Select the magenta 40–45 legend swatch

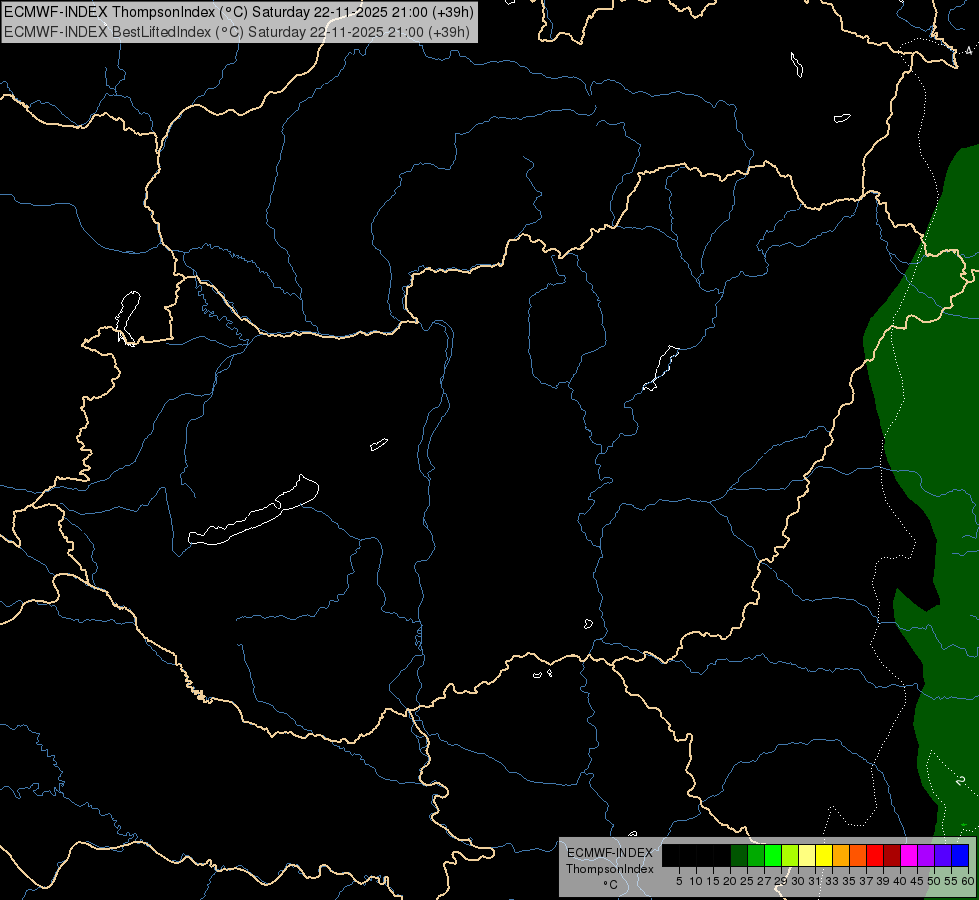point(909,855)
